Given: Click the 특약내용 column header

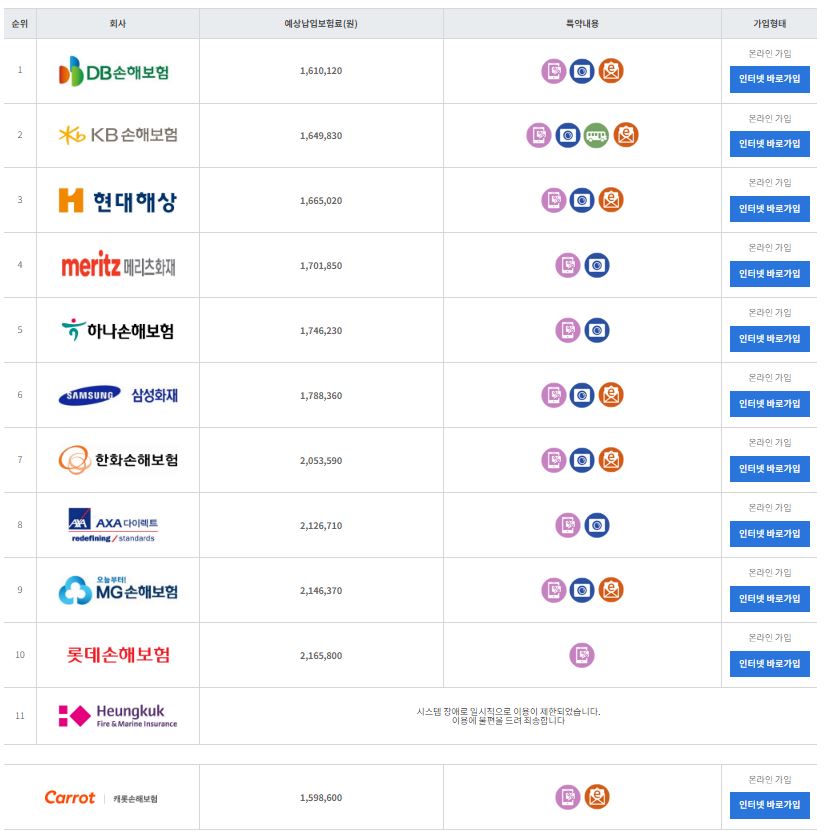Looking at the screenshot, I should [x=582, y=24].
